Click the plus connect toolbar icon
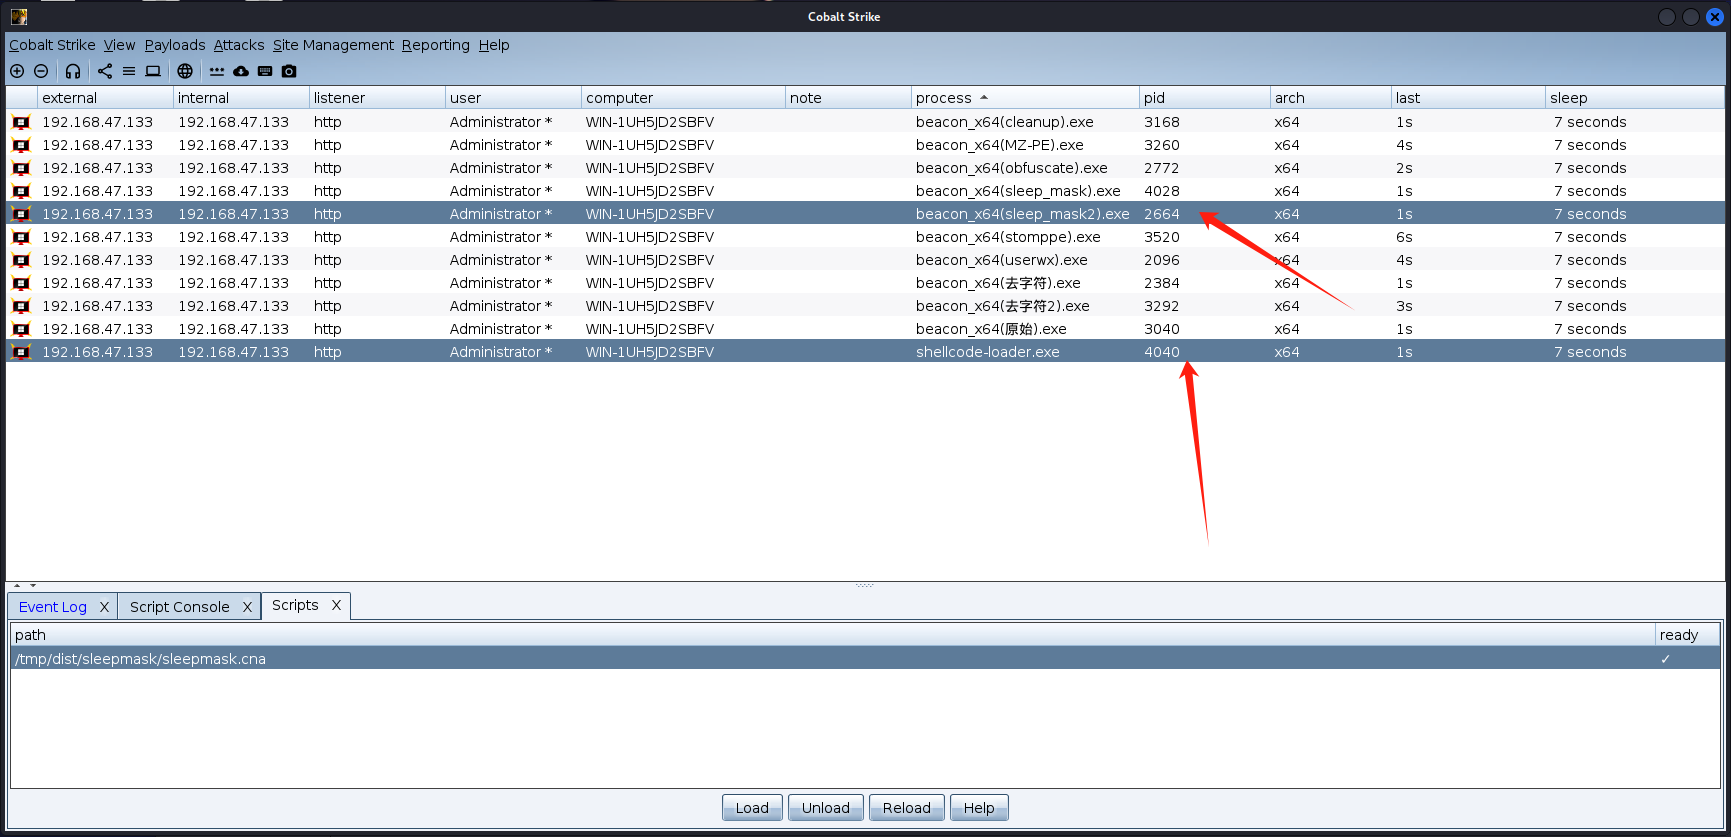Image resolution: width=1731 pixels, height=837 pixels. [17, 71]
